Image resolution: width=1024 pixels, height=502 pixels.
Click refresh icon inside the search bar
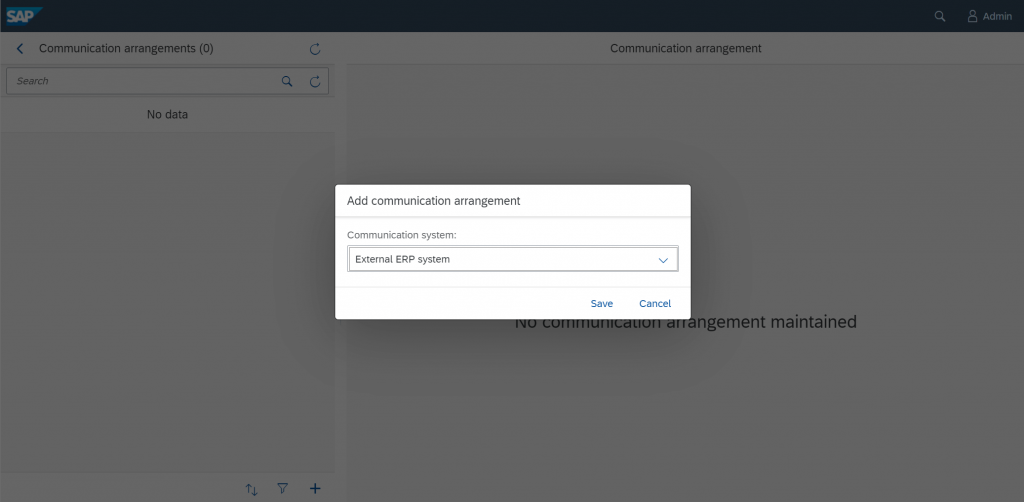315,82
